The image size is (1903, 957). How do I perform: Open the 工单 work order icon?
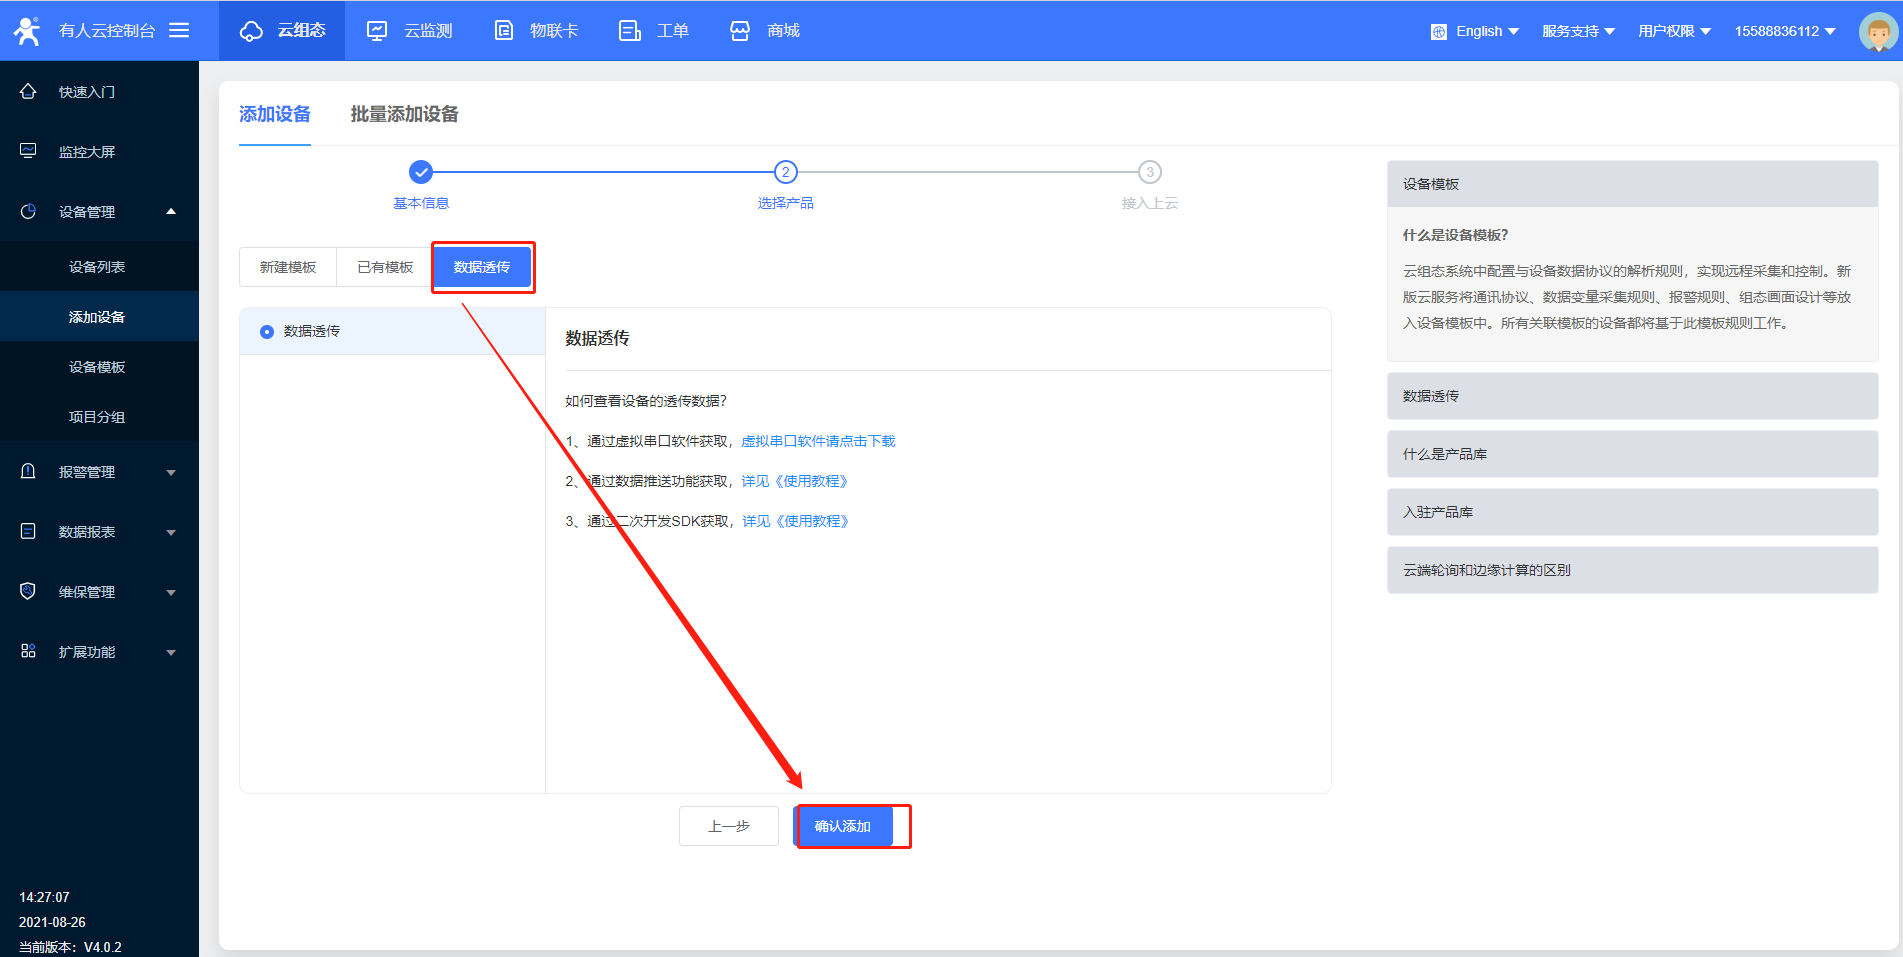pyautogui.click(x=629, y=31)
